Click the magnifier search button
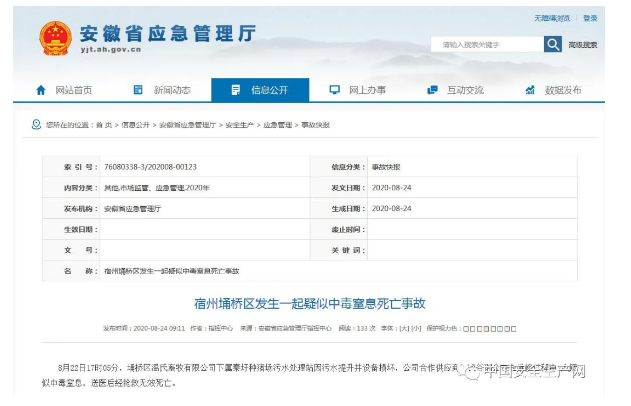Viewport: 631px width, 406px height. (552, 44)
